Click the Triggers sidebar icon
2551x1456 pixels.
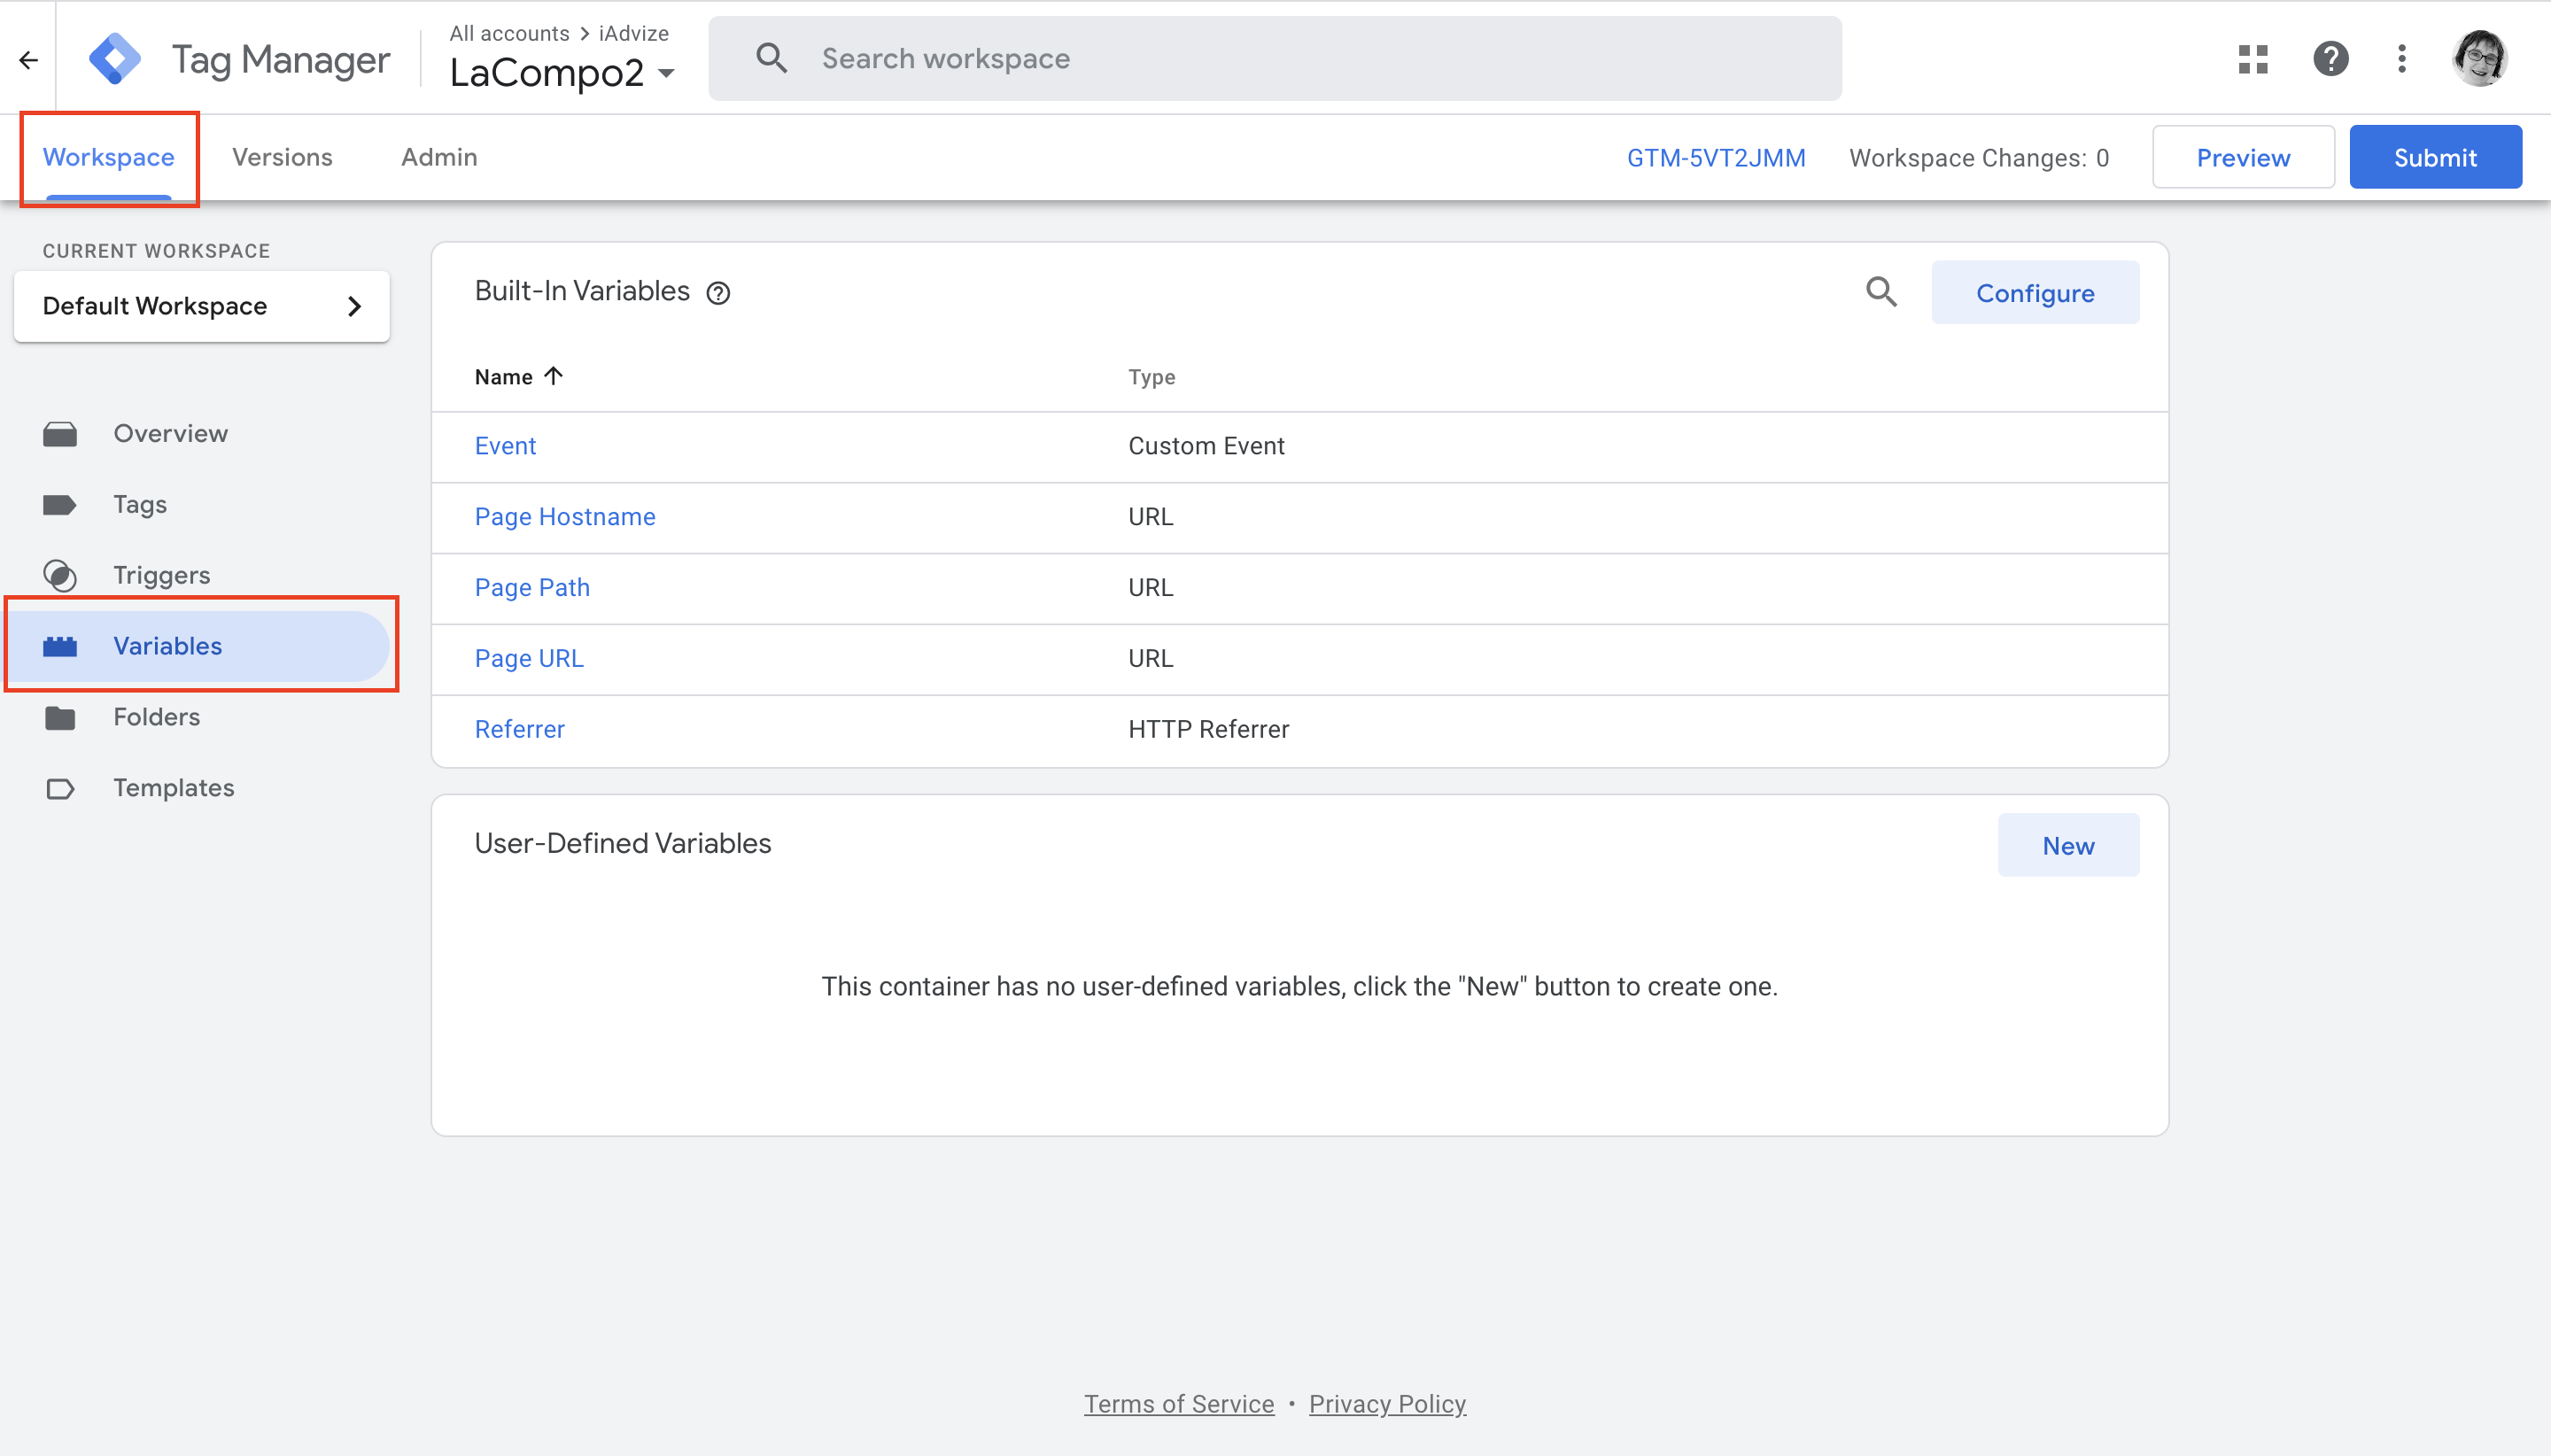60,576
